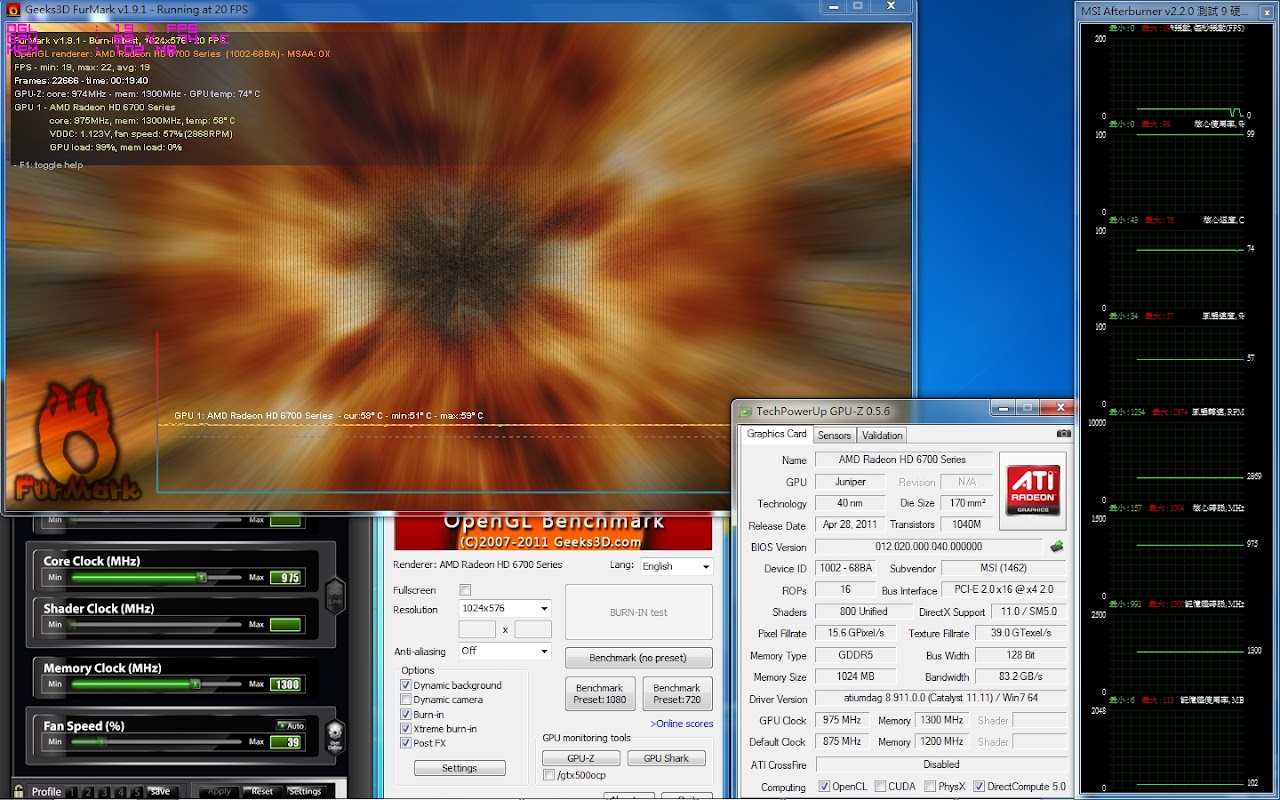Toggle the Dynamic background option

click(x=406, y=686)
